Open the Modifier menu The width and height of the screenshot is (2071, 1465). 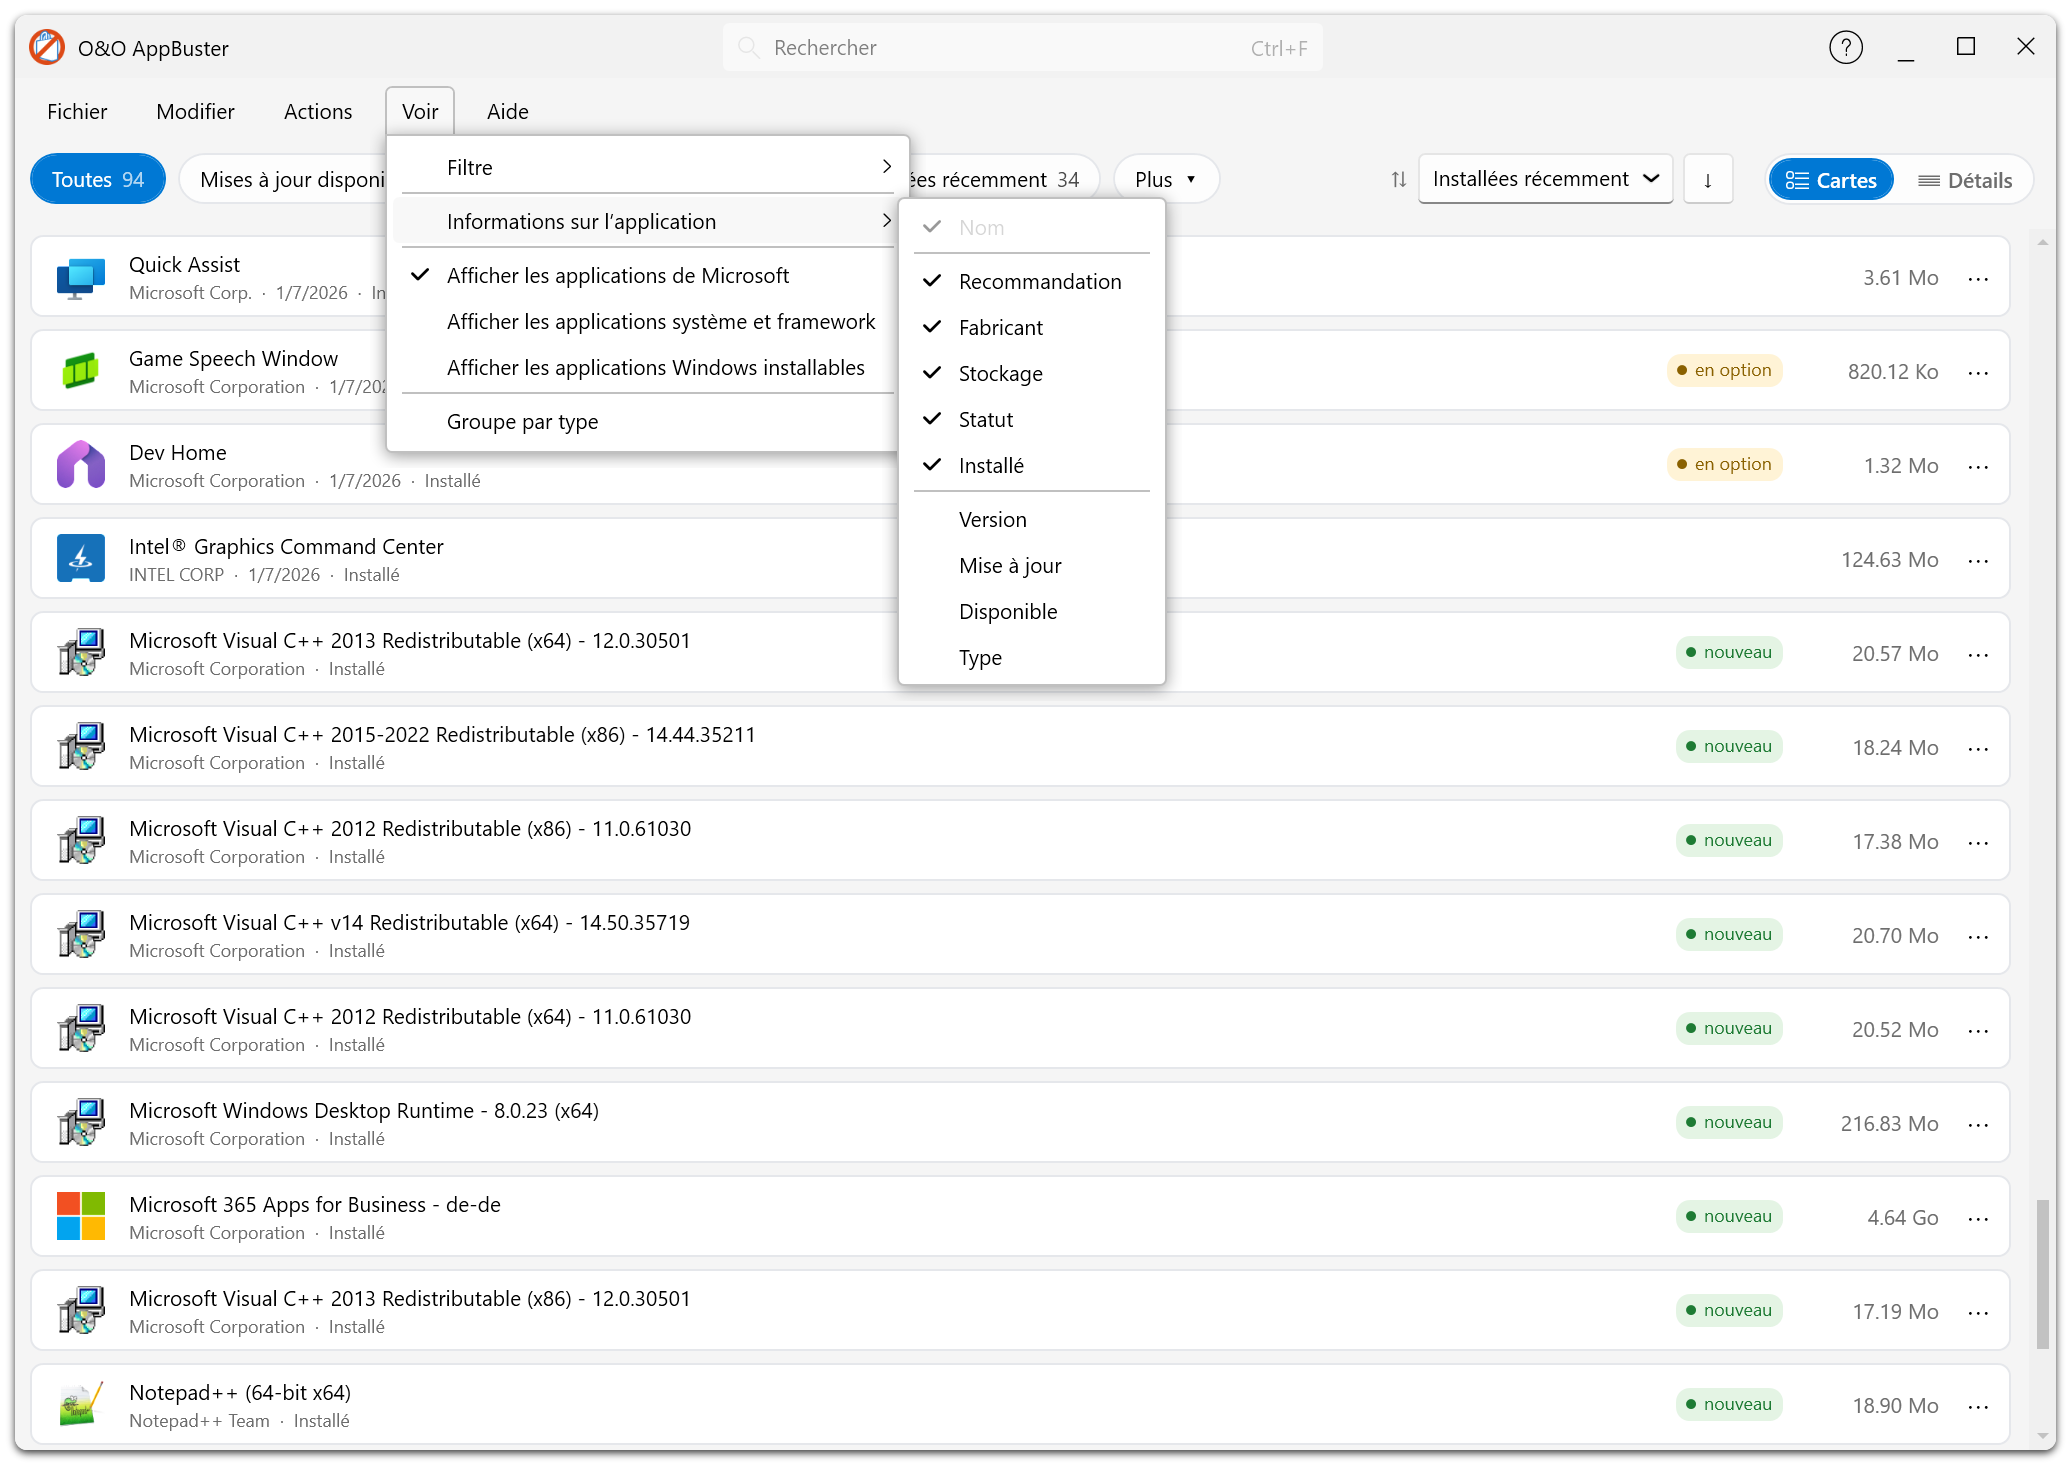point(195,112)
